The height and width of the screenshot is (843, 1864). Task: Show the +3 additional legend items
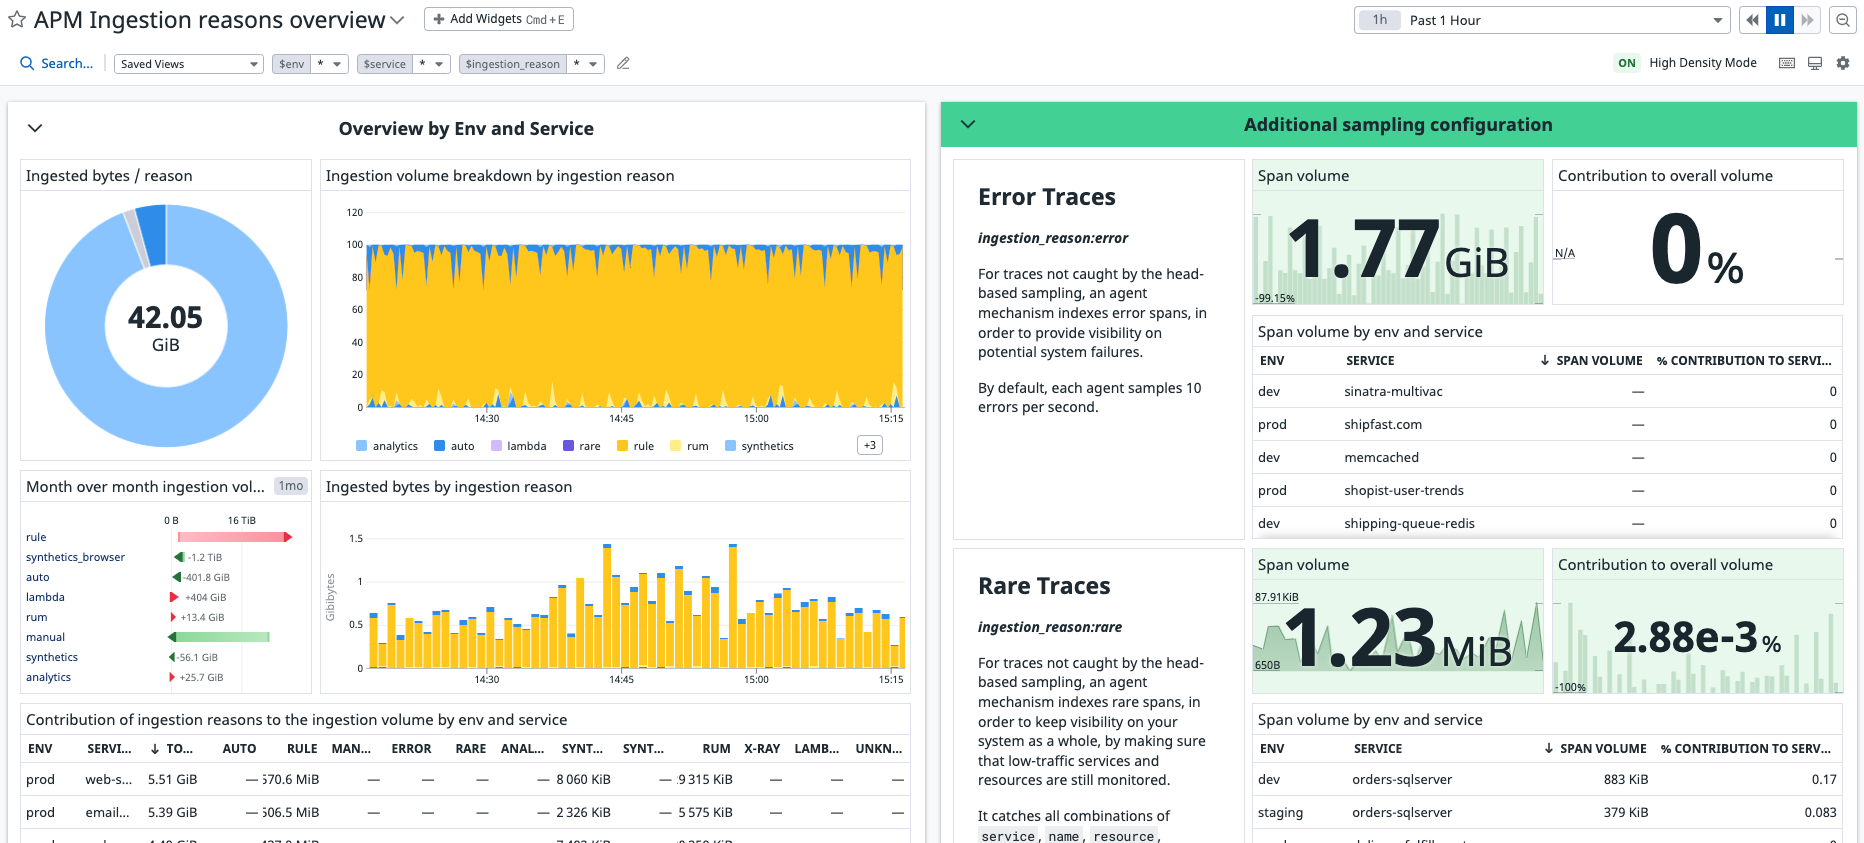(x=869, y=445)
